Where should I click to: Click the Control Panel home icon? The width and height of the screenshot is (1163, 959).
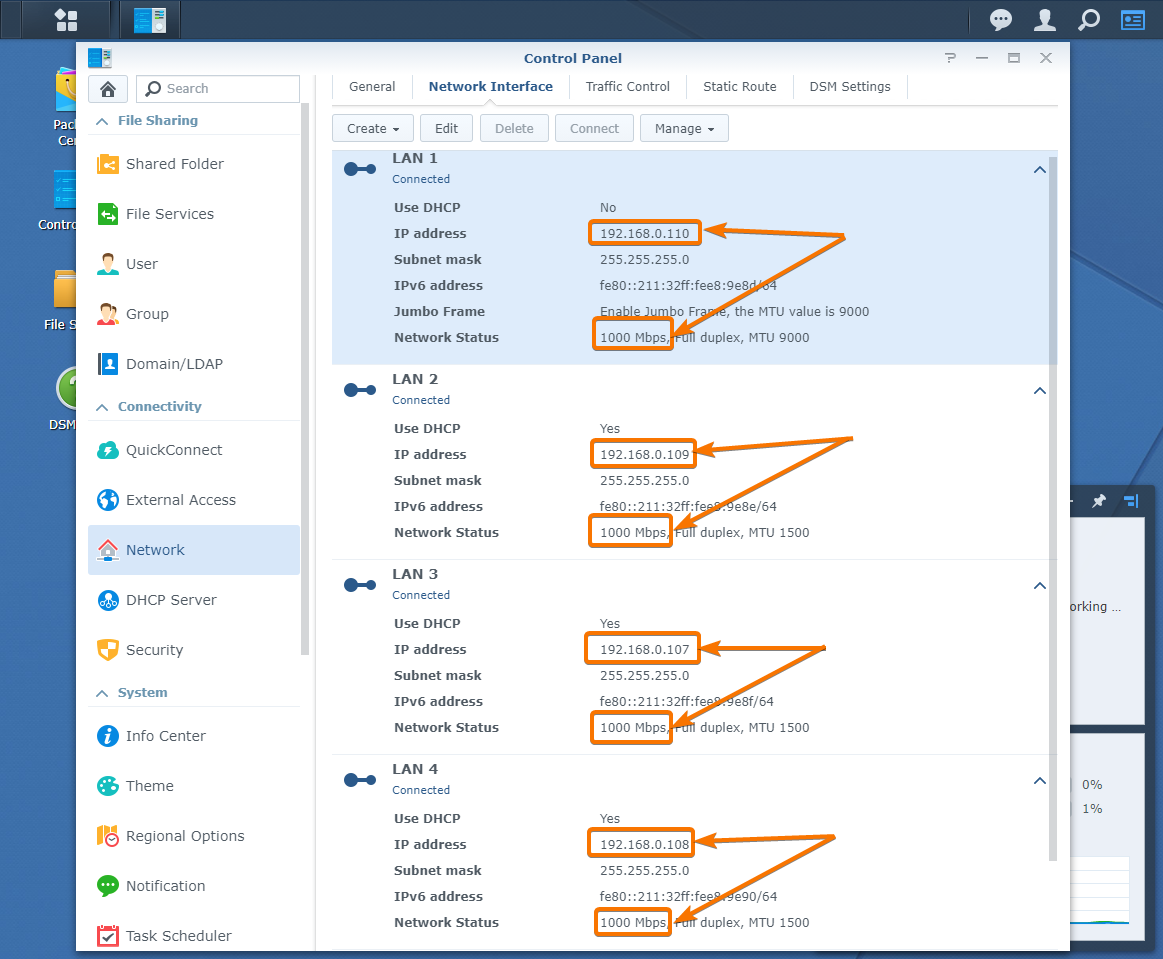pyautogui.click(x=107, y=89)
